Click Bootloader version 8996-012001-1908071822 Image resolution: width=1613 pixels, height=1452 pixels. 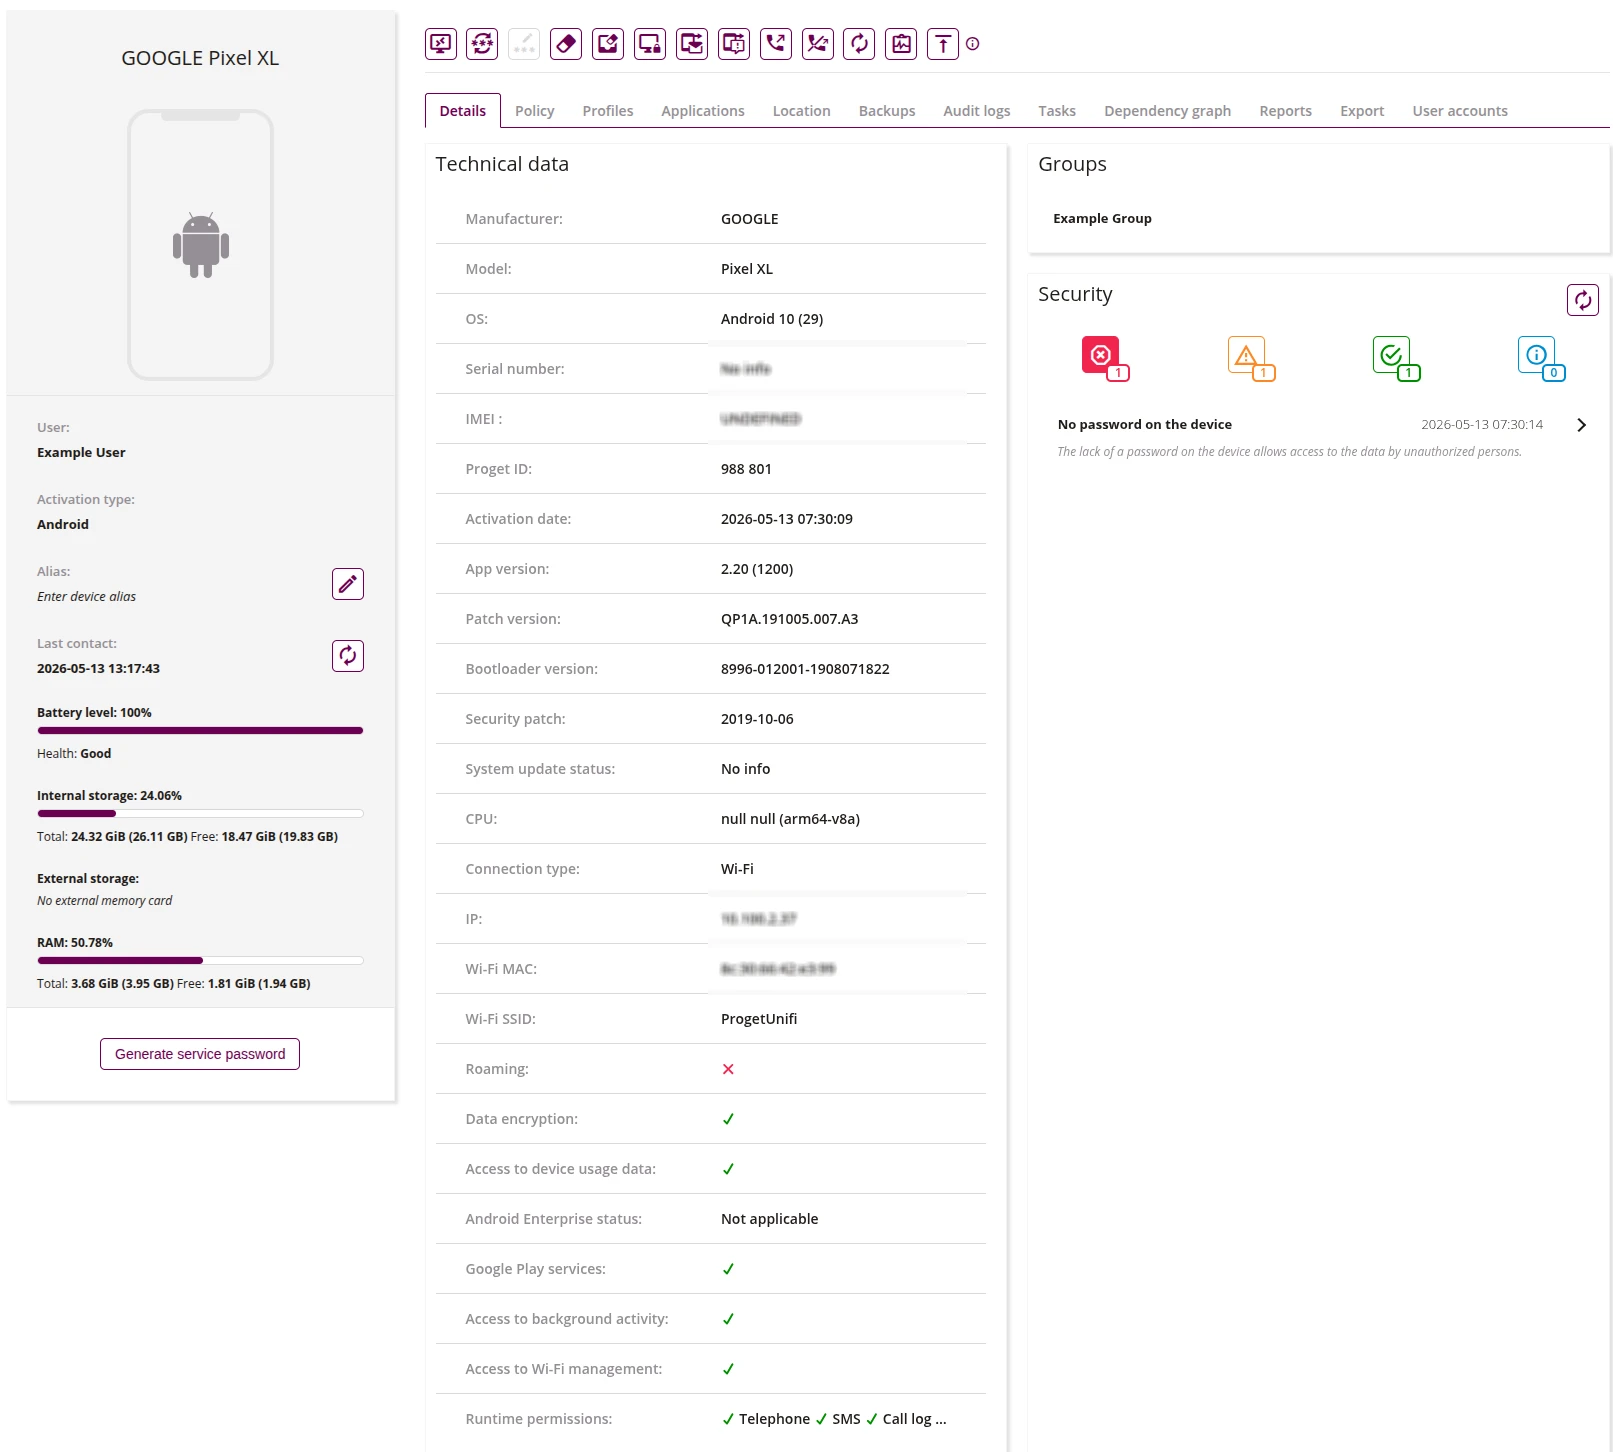(805, 669)
